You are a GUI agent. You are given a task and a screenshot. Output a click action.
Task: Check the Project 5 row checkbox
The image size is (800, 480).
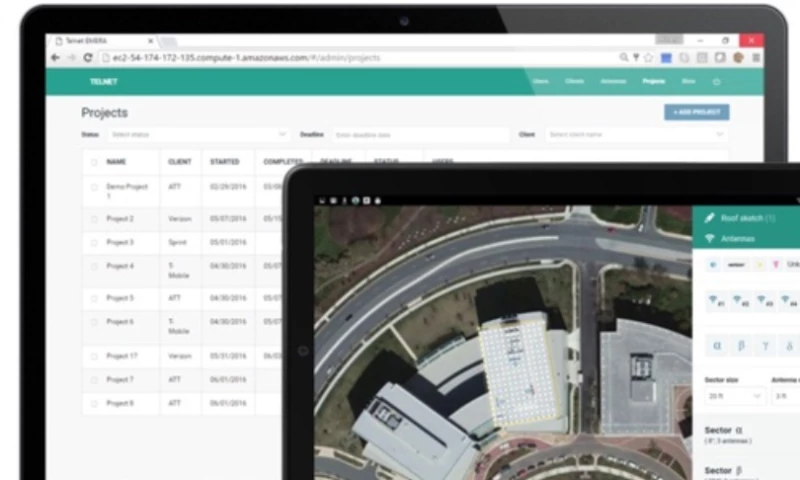pyautogui.click(x=94, y=298)
